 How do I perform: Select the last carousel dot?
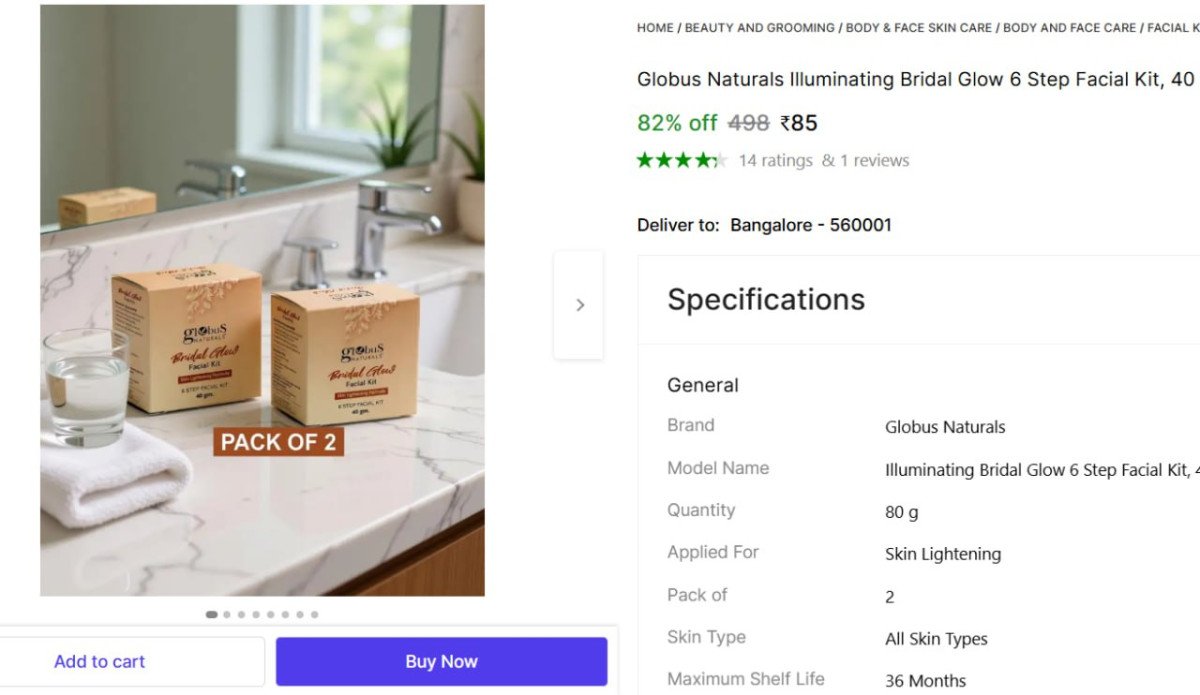[x=315, y=615]
